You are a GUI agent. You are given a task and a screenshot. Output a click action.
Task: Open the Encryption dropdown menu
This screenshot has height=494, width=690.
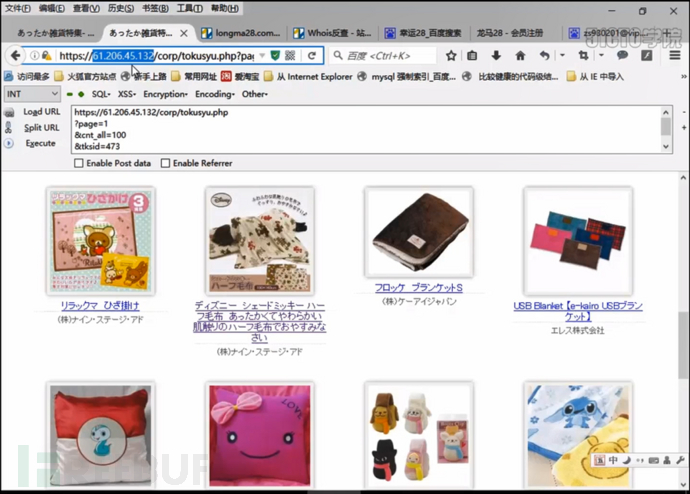(x=165, y=94)
